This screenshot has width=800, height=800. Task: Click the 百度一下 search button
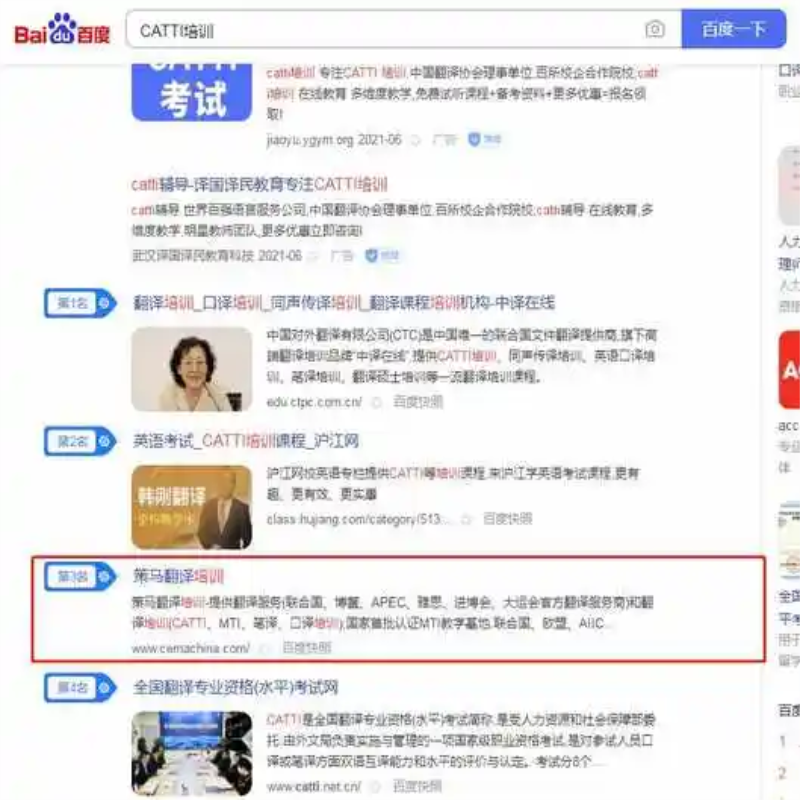[x=733, y=29]
